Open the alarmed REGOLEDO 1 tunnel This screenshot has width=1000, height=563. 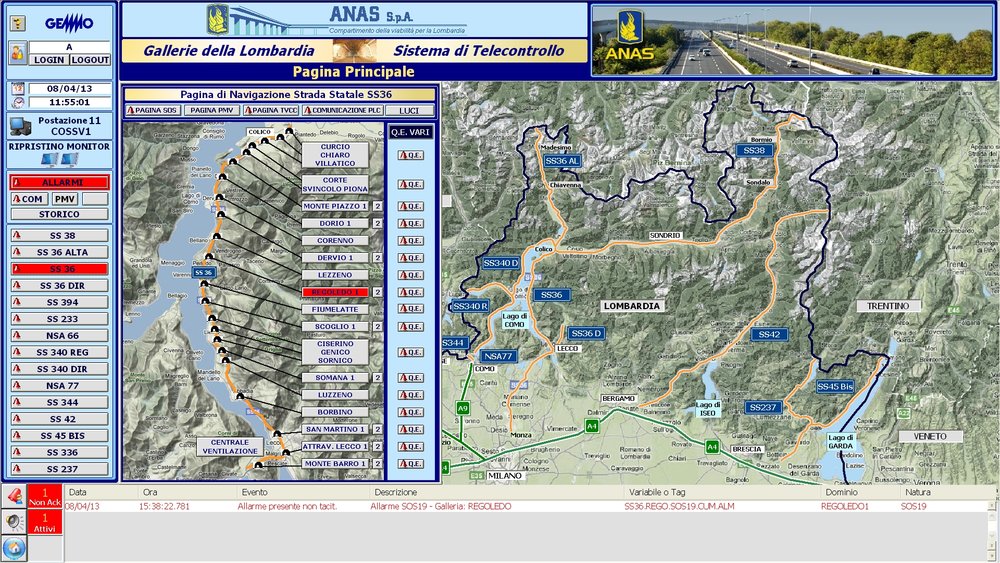[335, 292]
